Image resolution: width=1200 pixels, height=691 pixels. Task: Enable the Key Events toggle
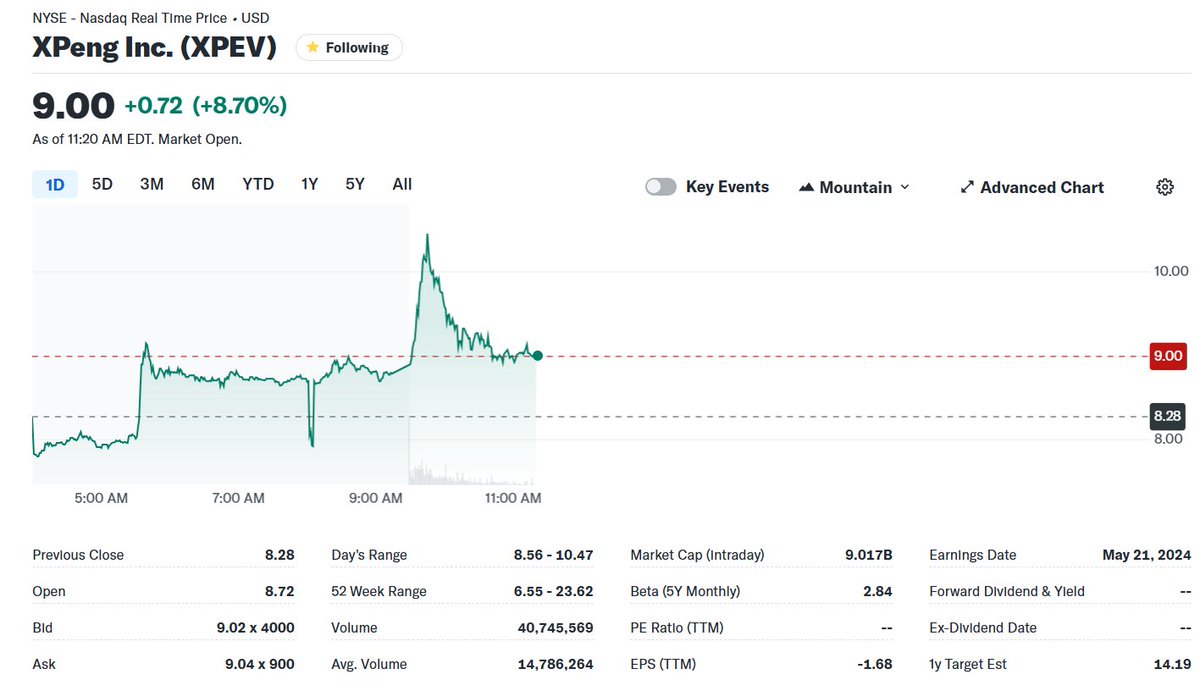coord(660,186)
